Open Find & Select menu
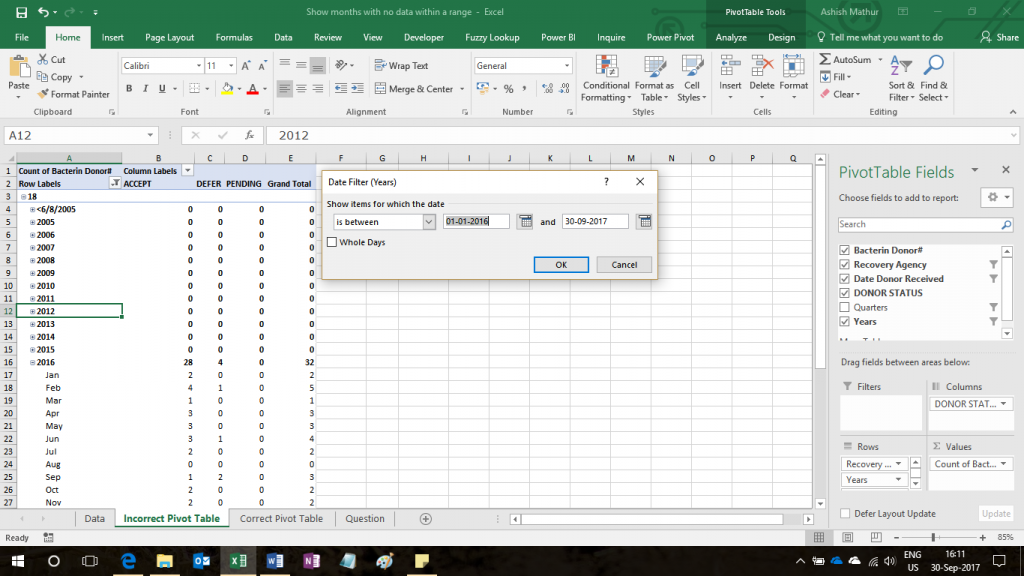 (934, 78)
